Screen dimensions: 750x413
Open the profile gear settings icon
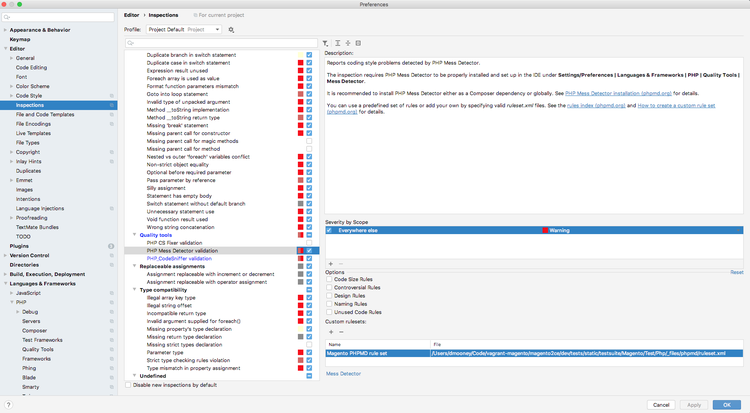tap(231, 30)
